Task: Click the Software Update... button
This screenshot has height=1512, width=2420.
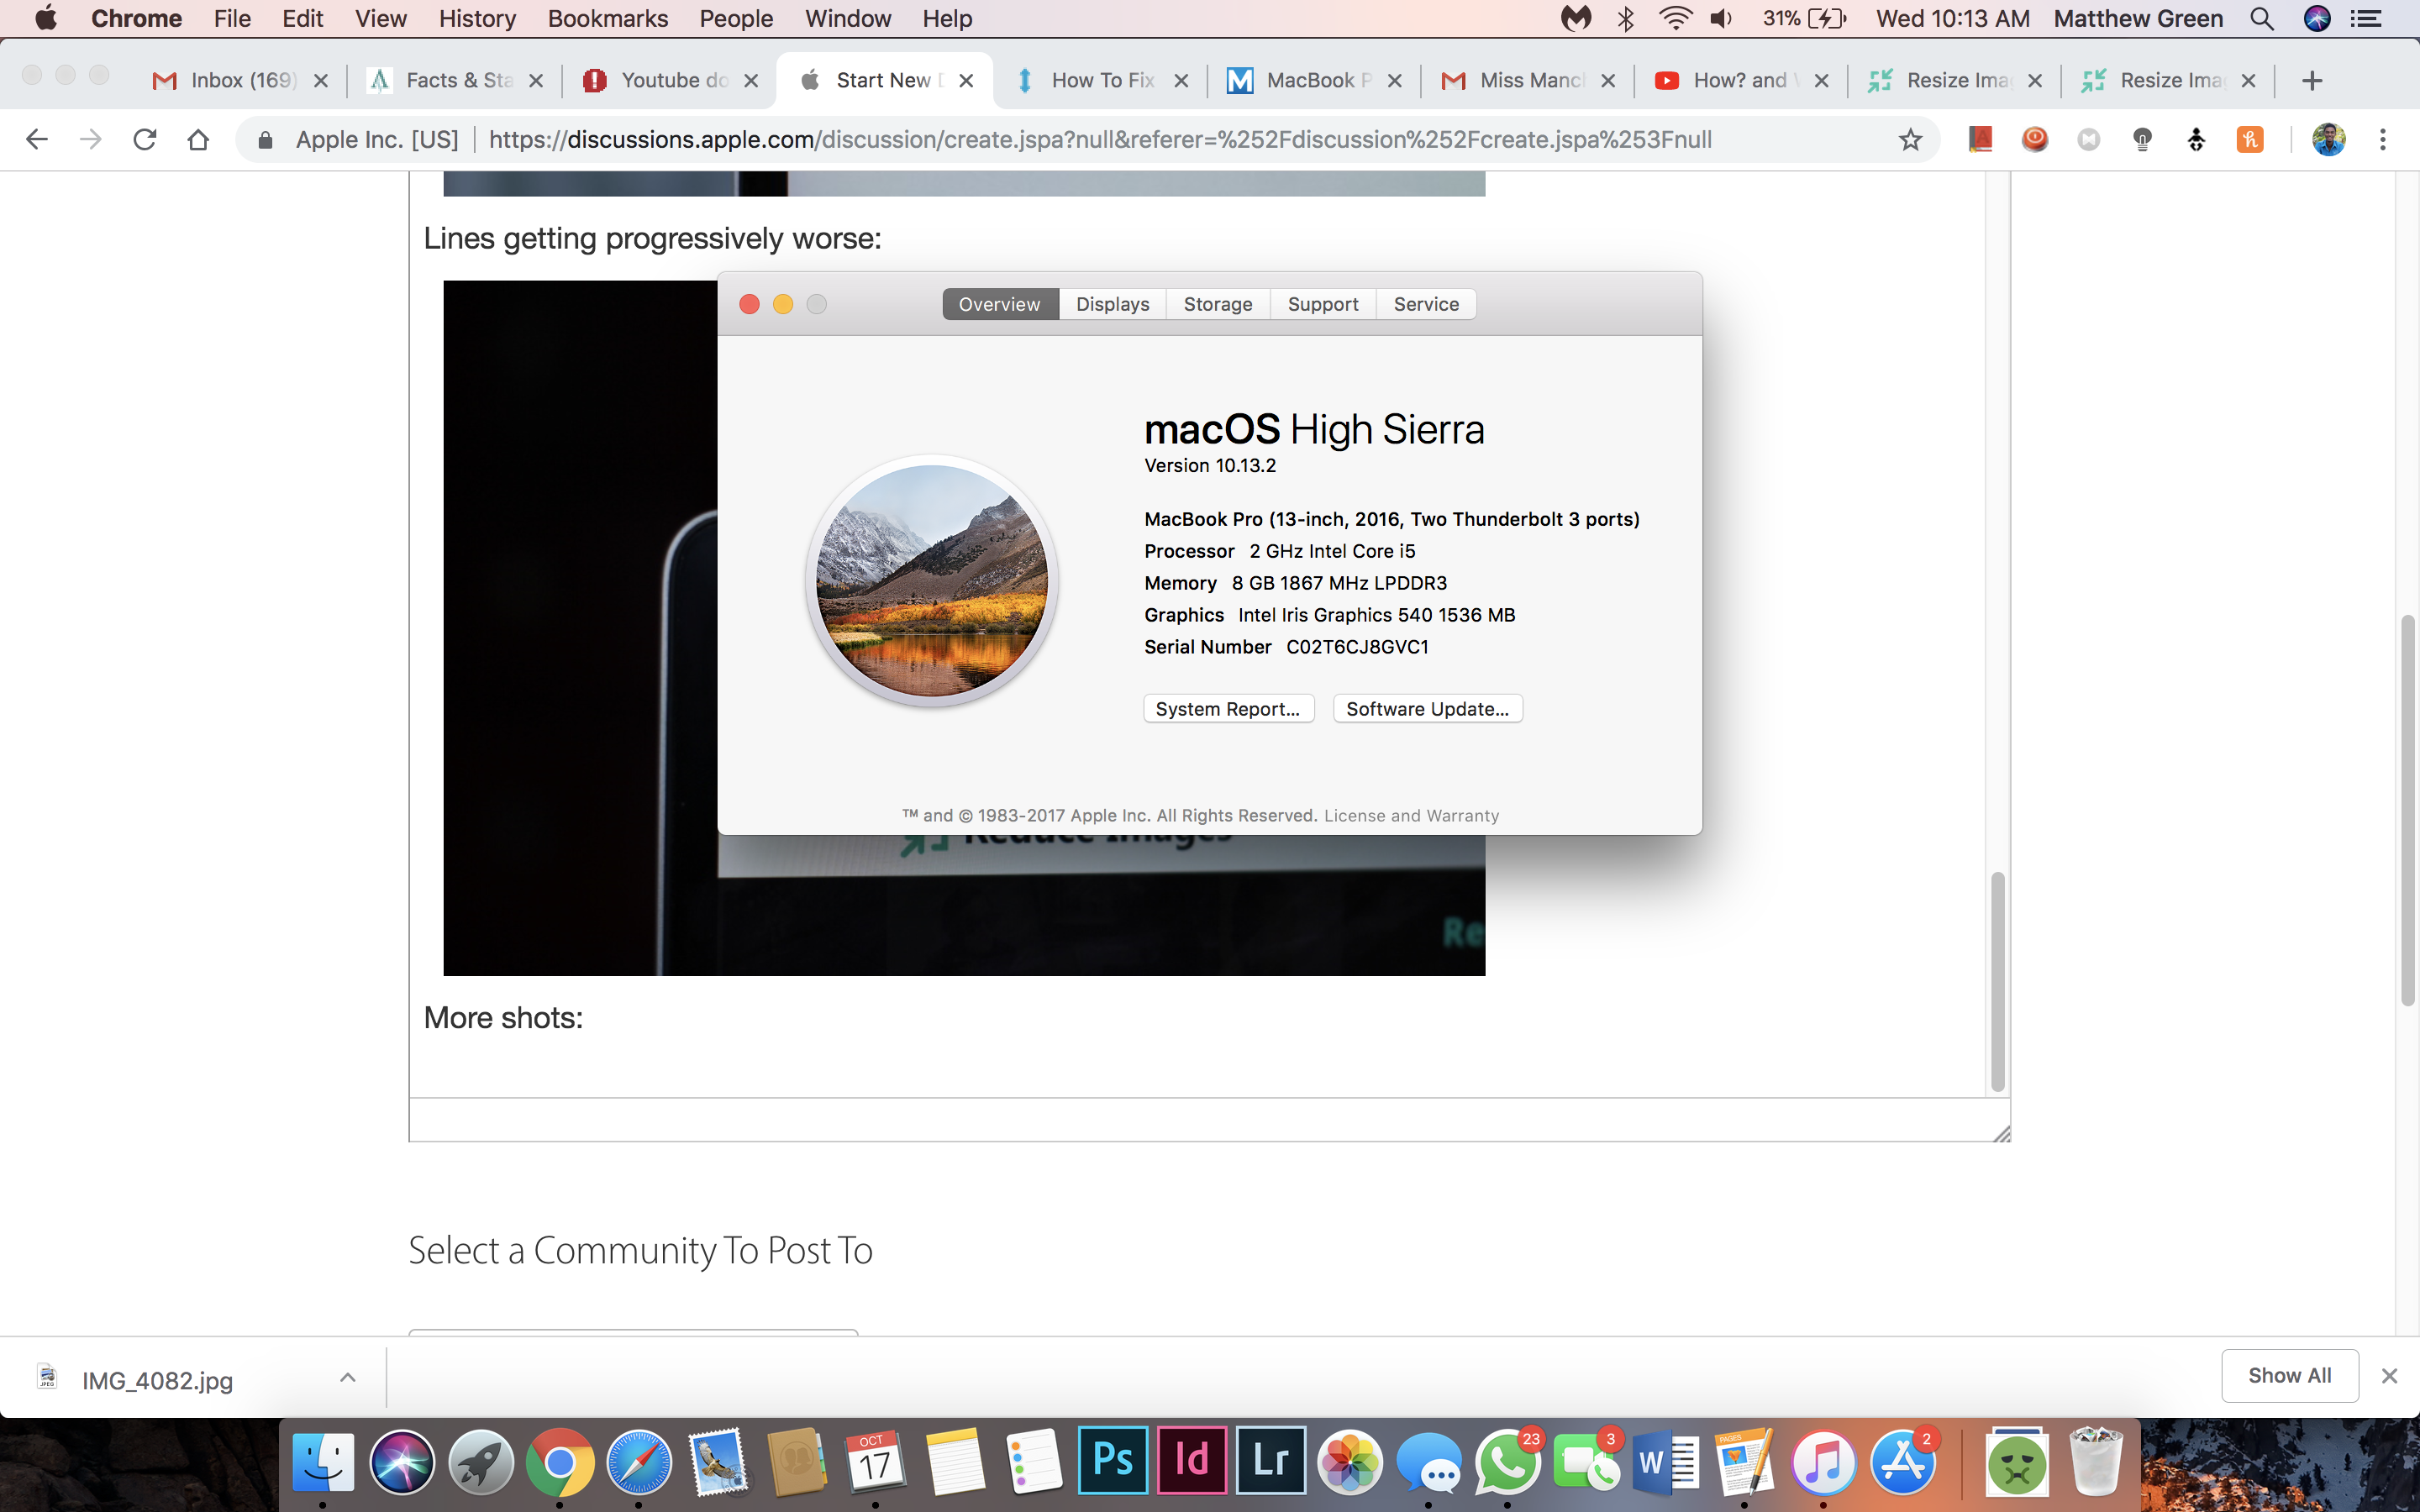Action: coord(1427,709)
